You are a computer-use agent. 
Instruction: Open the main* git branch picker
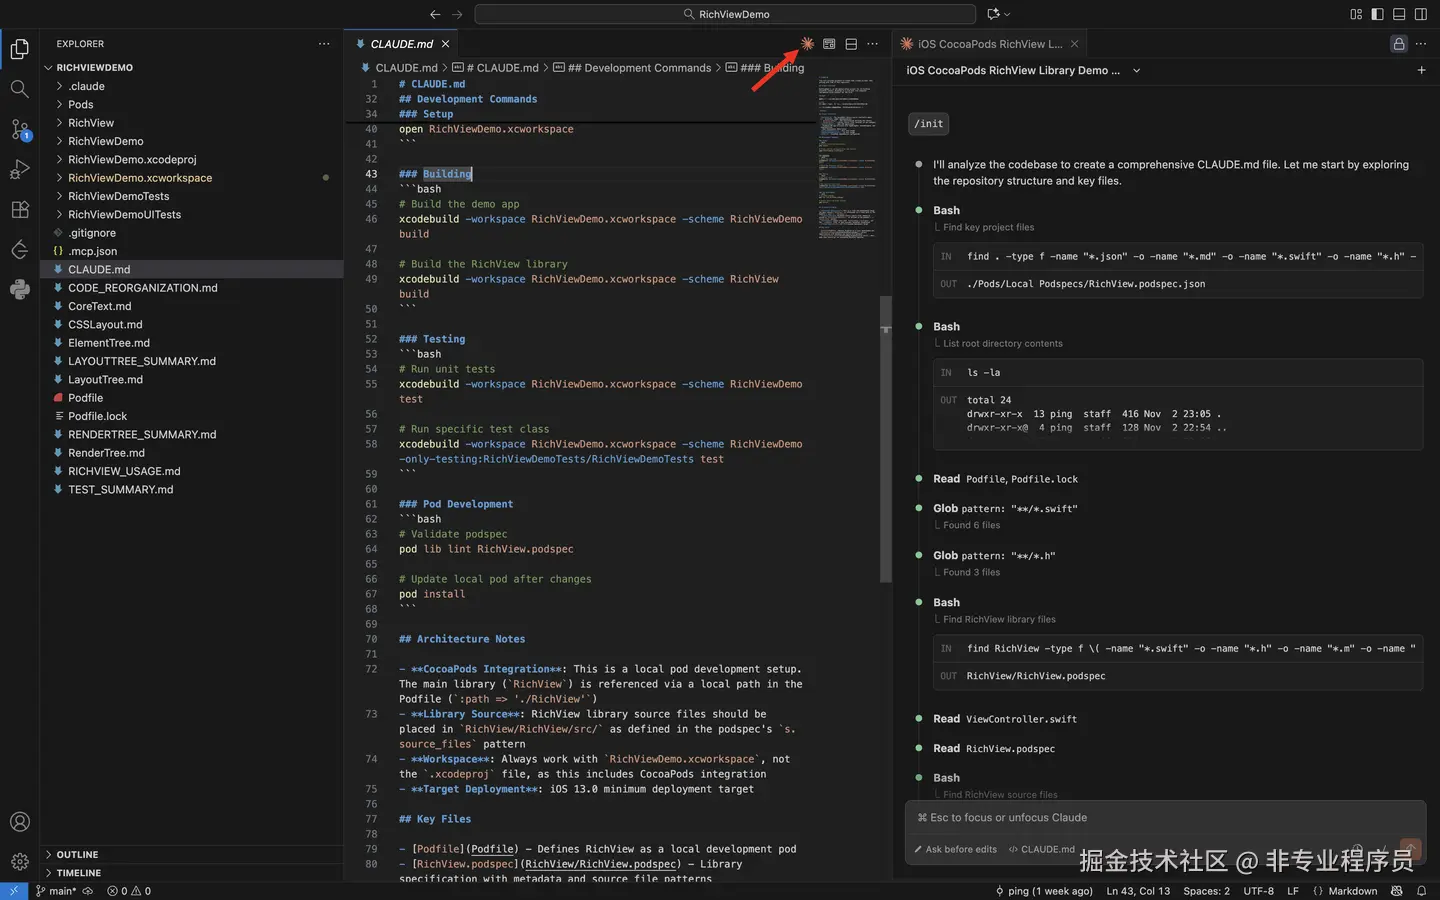55,891
